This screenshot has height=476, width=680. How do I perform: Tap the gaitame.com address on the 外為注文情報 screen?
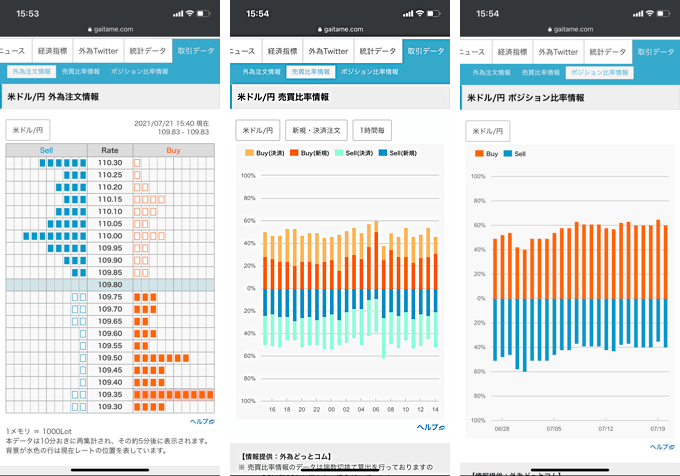pos(113,29)
